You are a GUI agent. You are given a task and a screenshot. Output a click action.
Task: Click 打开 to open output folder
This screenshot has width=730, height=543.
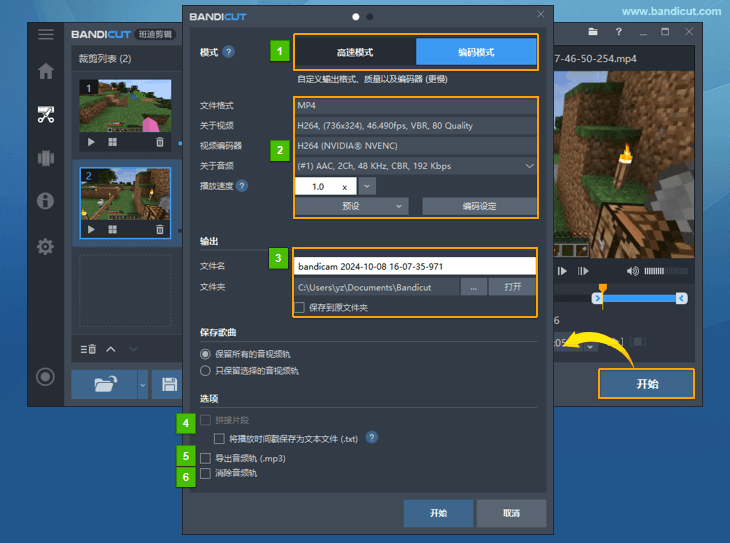pyautogui.click(x=513, y=287)
